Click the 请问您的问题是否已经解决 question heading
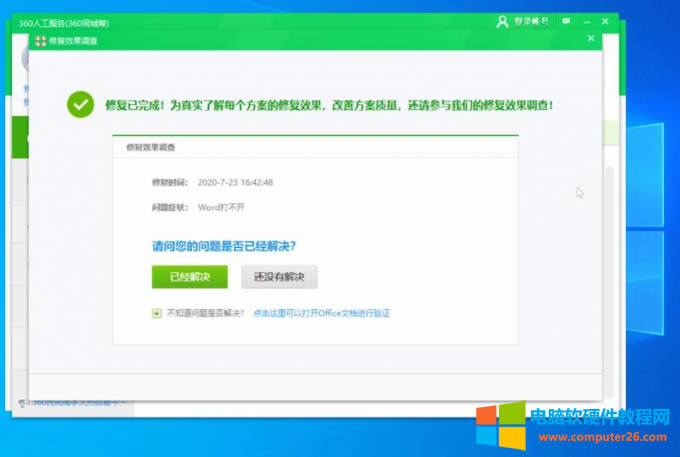This screenshot has width=680, height=457. pos(223,246)
